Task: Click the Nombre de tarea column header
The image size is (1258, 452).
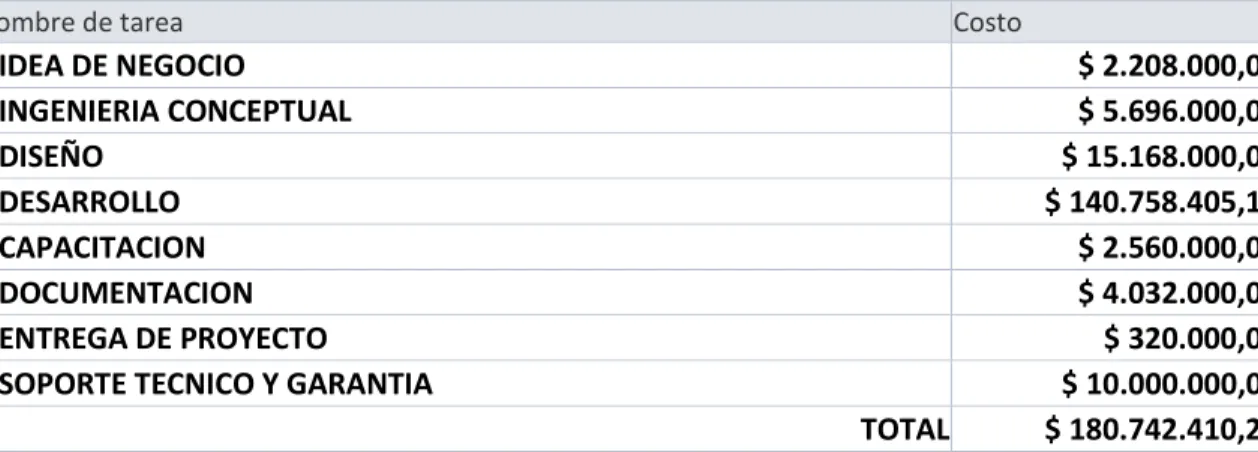Action: point(475,22)
